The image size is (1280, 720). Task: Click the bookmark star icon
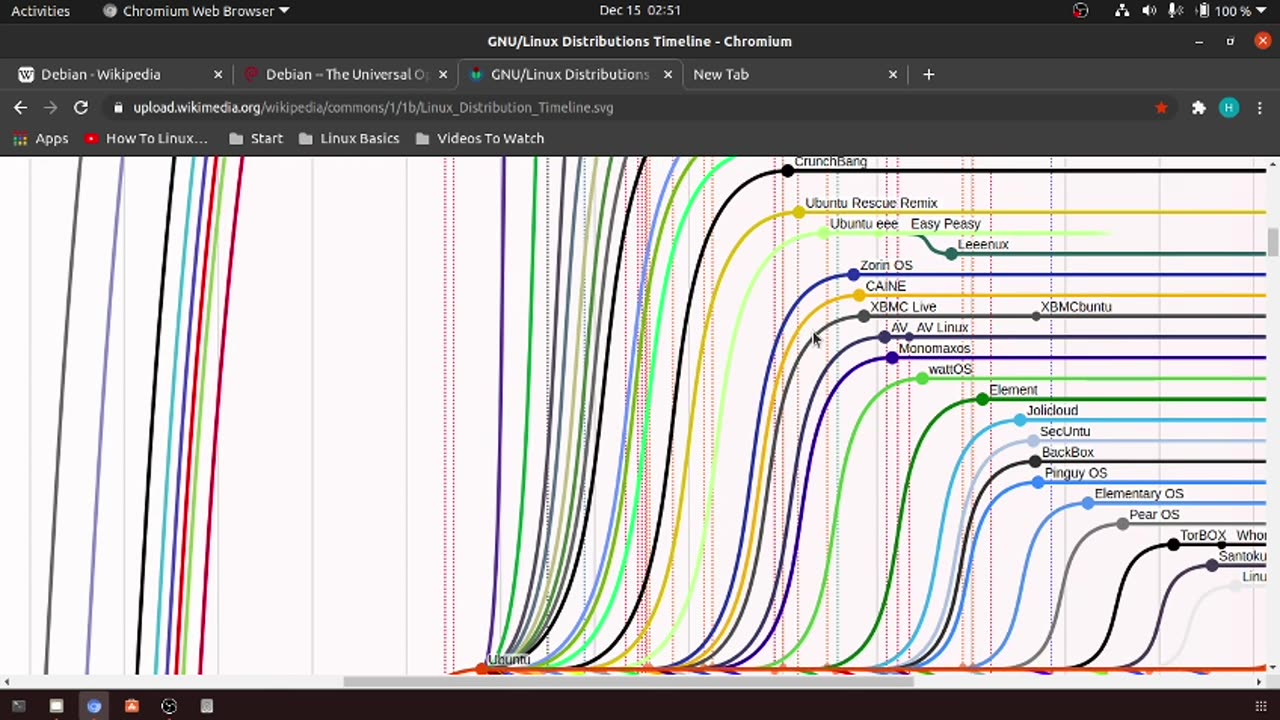click(x=1161, y=107)
